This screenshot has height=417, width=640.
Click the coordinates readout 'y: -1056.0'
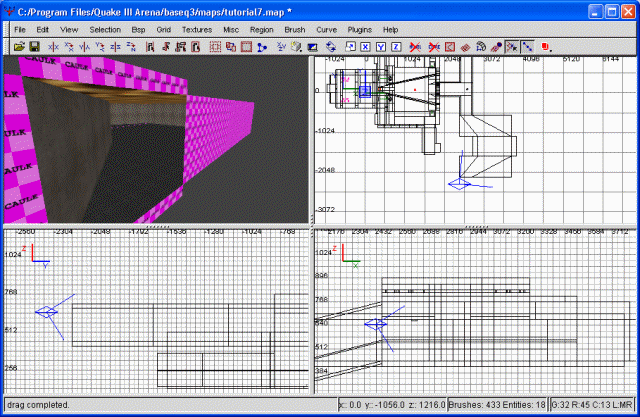384,405
